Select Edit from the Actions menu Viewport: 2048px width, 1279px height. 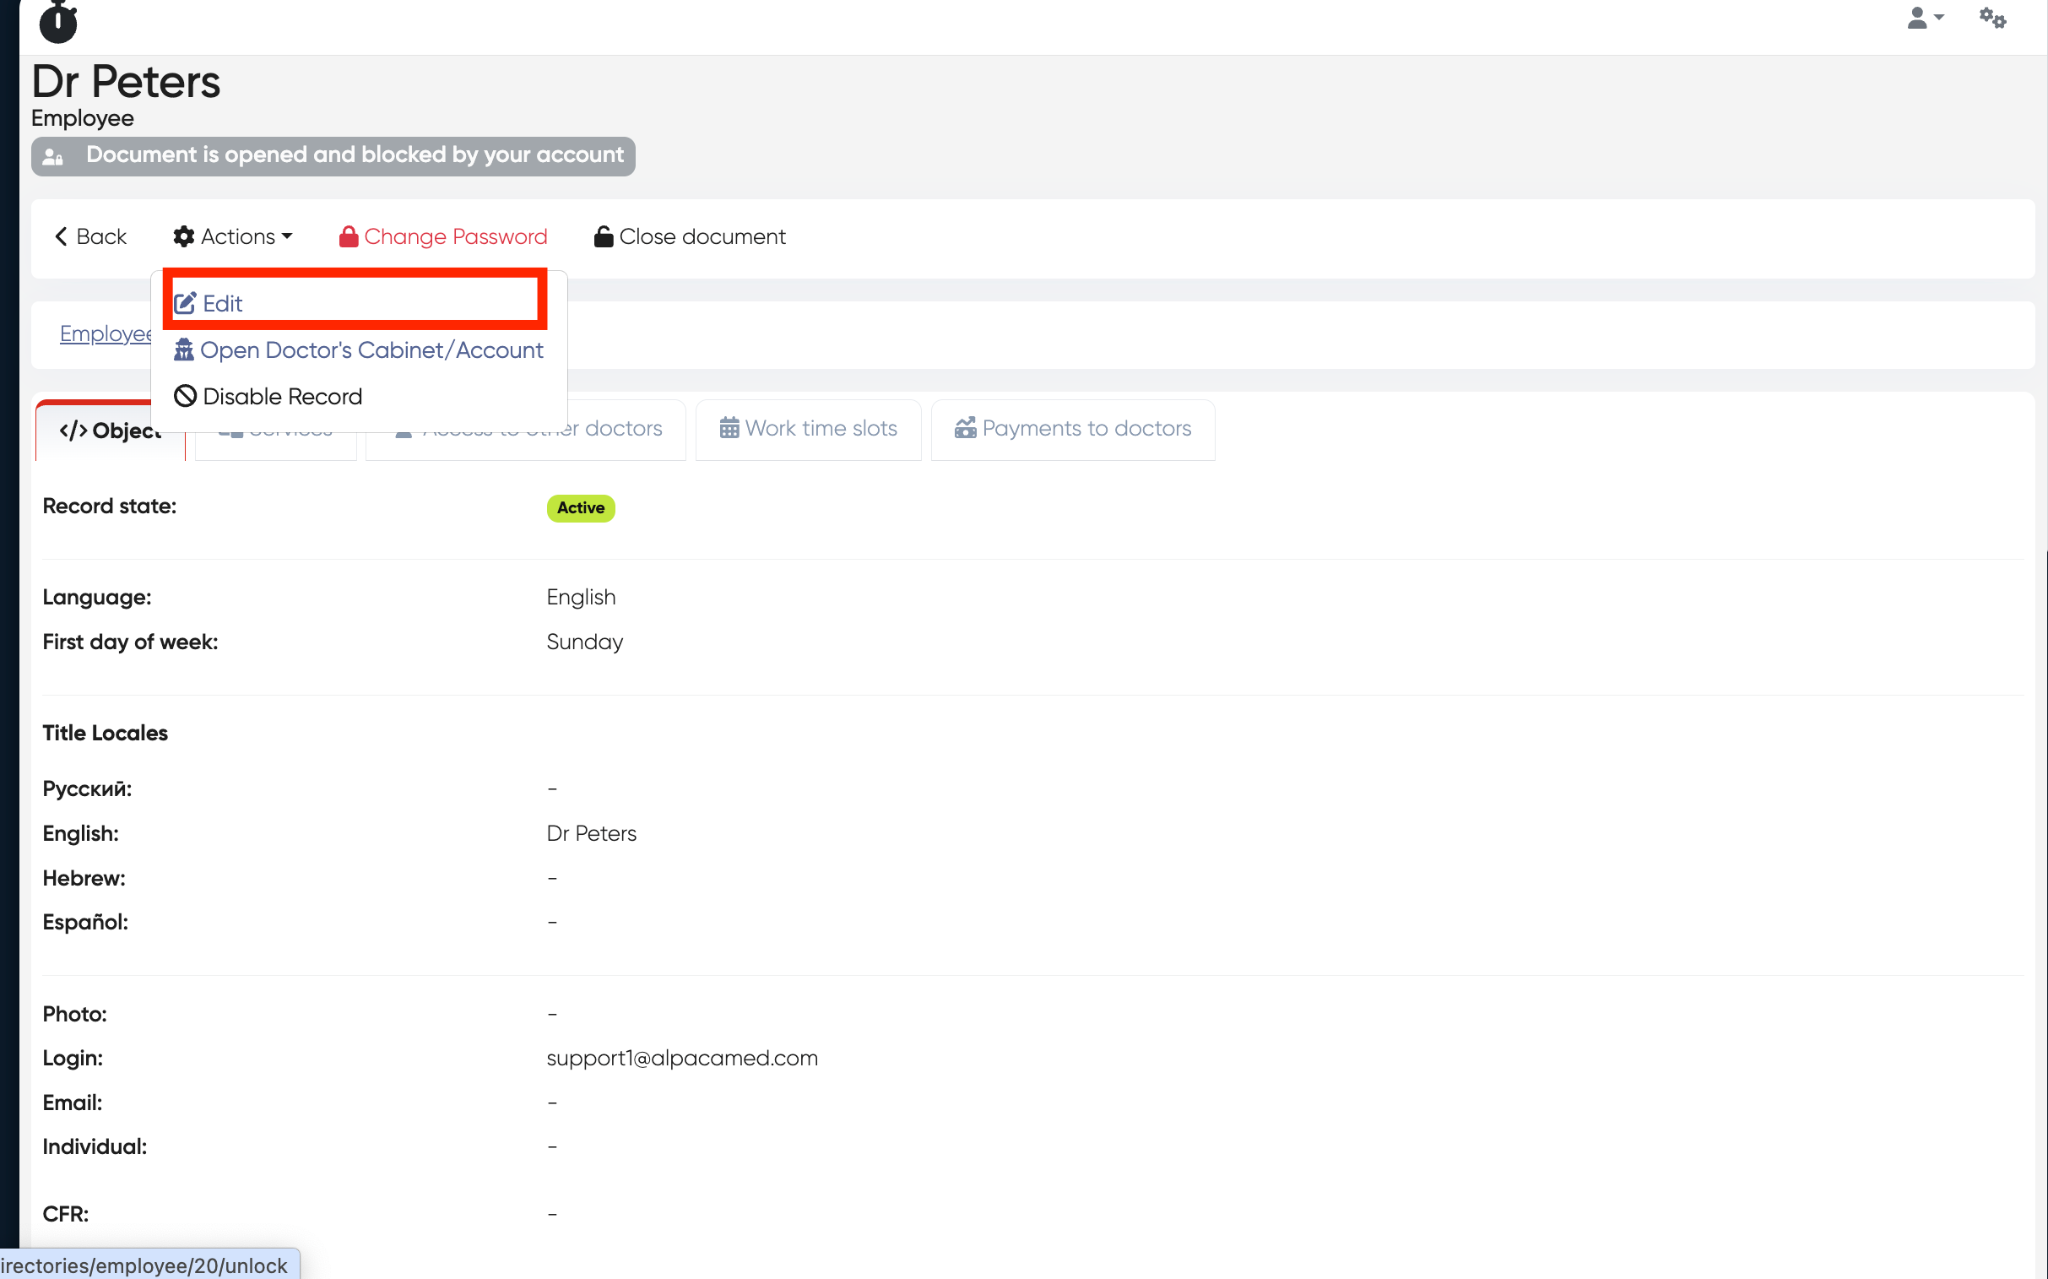click(x=223, y=303)
